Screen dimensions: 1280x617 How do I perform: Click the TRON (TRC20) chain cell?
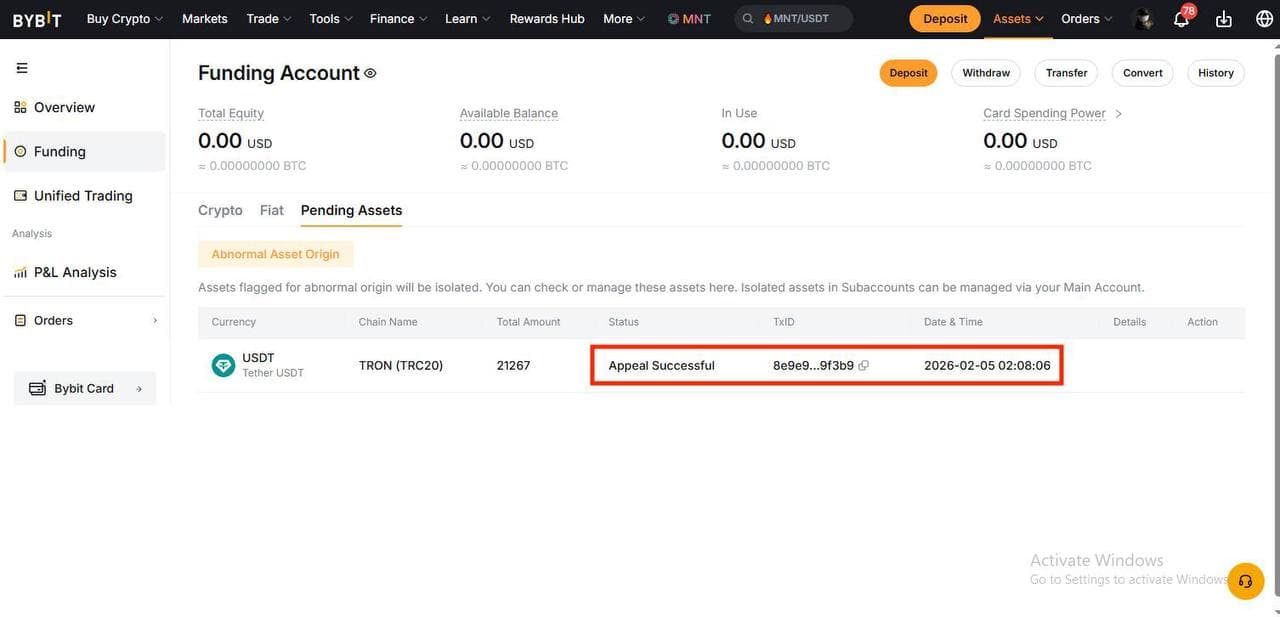(401, 365)
